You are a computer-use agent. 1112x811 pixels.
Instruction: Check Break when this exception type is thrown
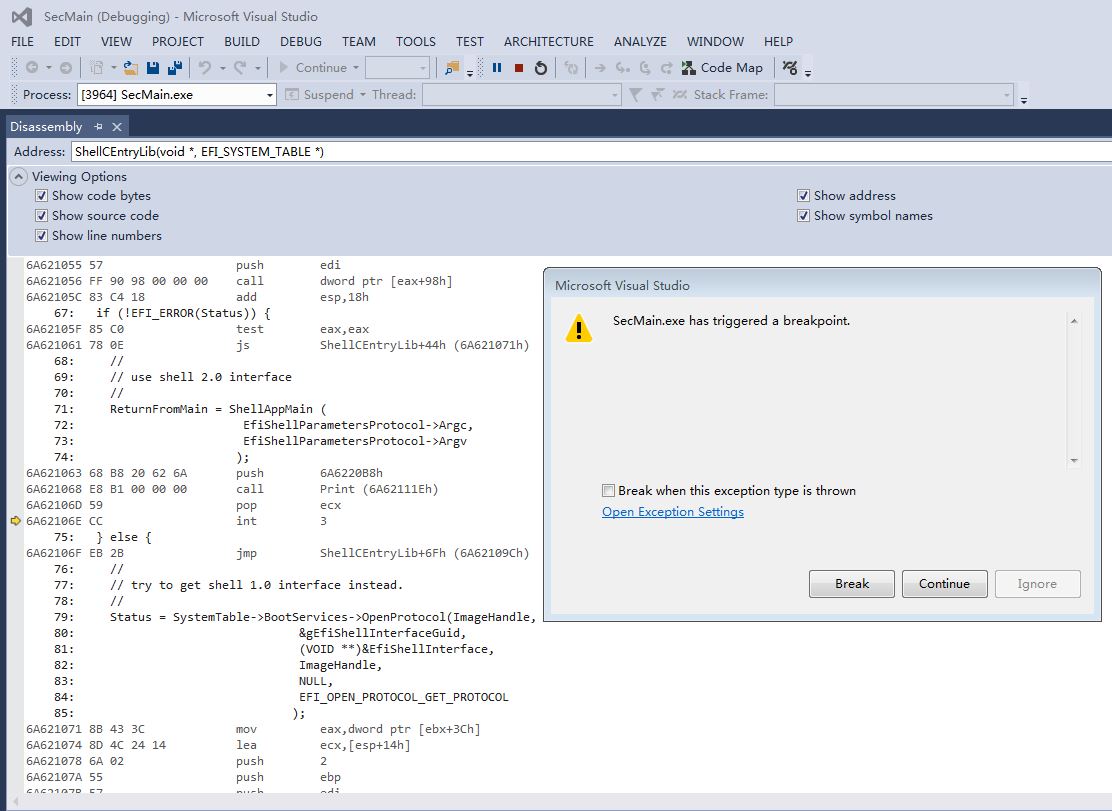[608, 491]
